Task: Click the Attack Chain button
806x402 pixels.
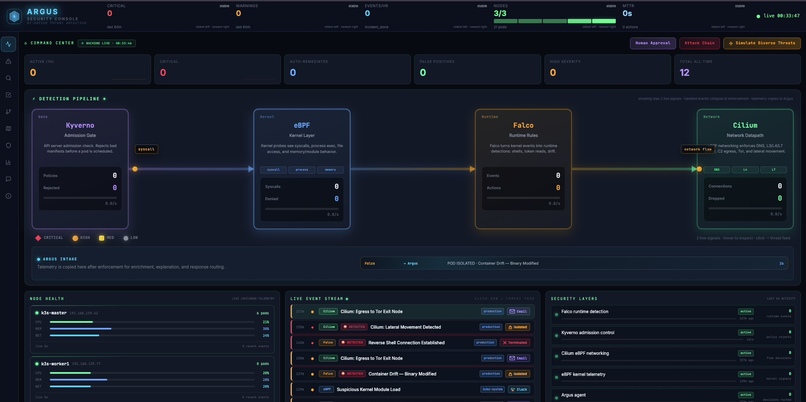Action: coord(700,43)
